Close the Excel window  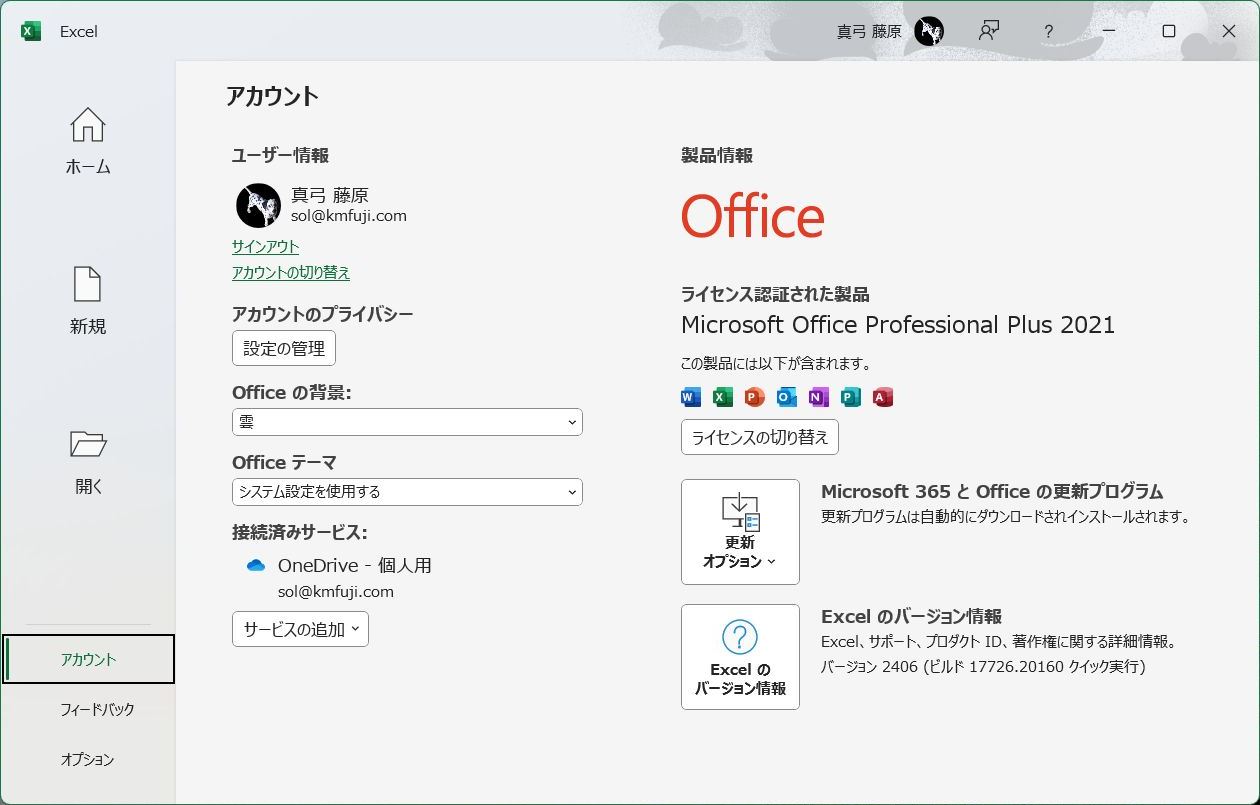tap(1229, 31)
